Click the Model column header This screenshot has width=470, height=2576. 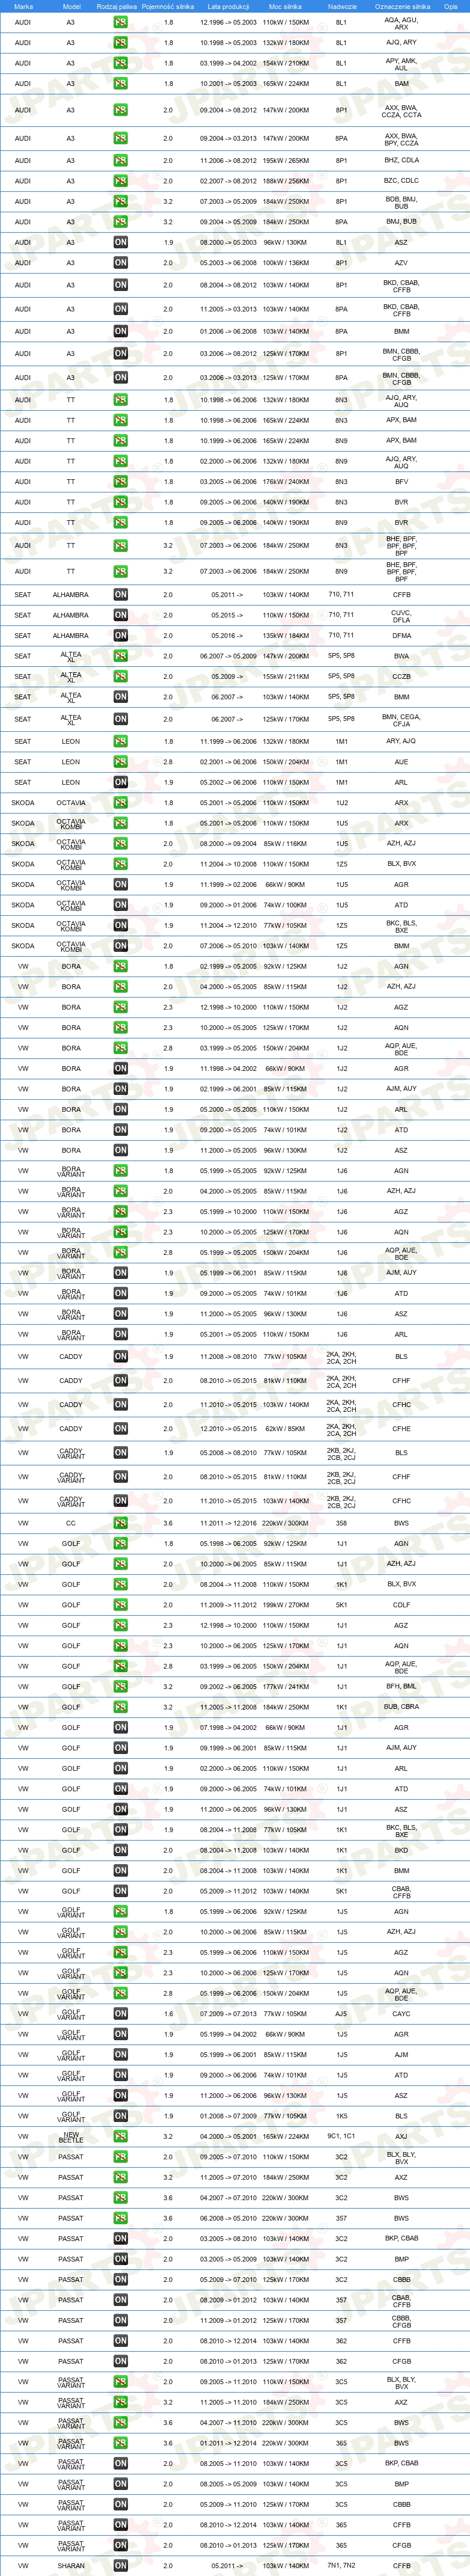[x=71, y=6]
